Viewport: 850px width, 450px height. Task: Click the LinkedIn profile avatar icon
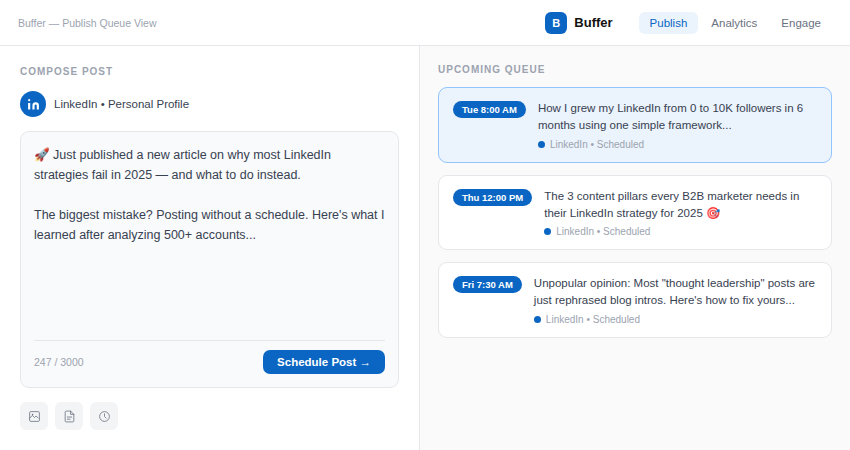click(x=33, y=104)
